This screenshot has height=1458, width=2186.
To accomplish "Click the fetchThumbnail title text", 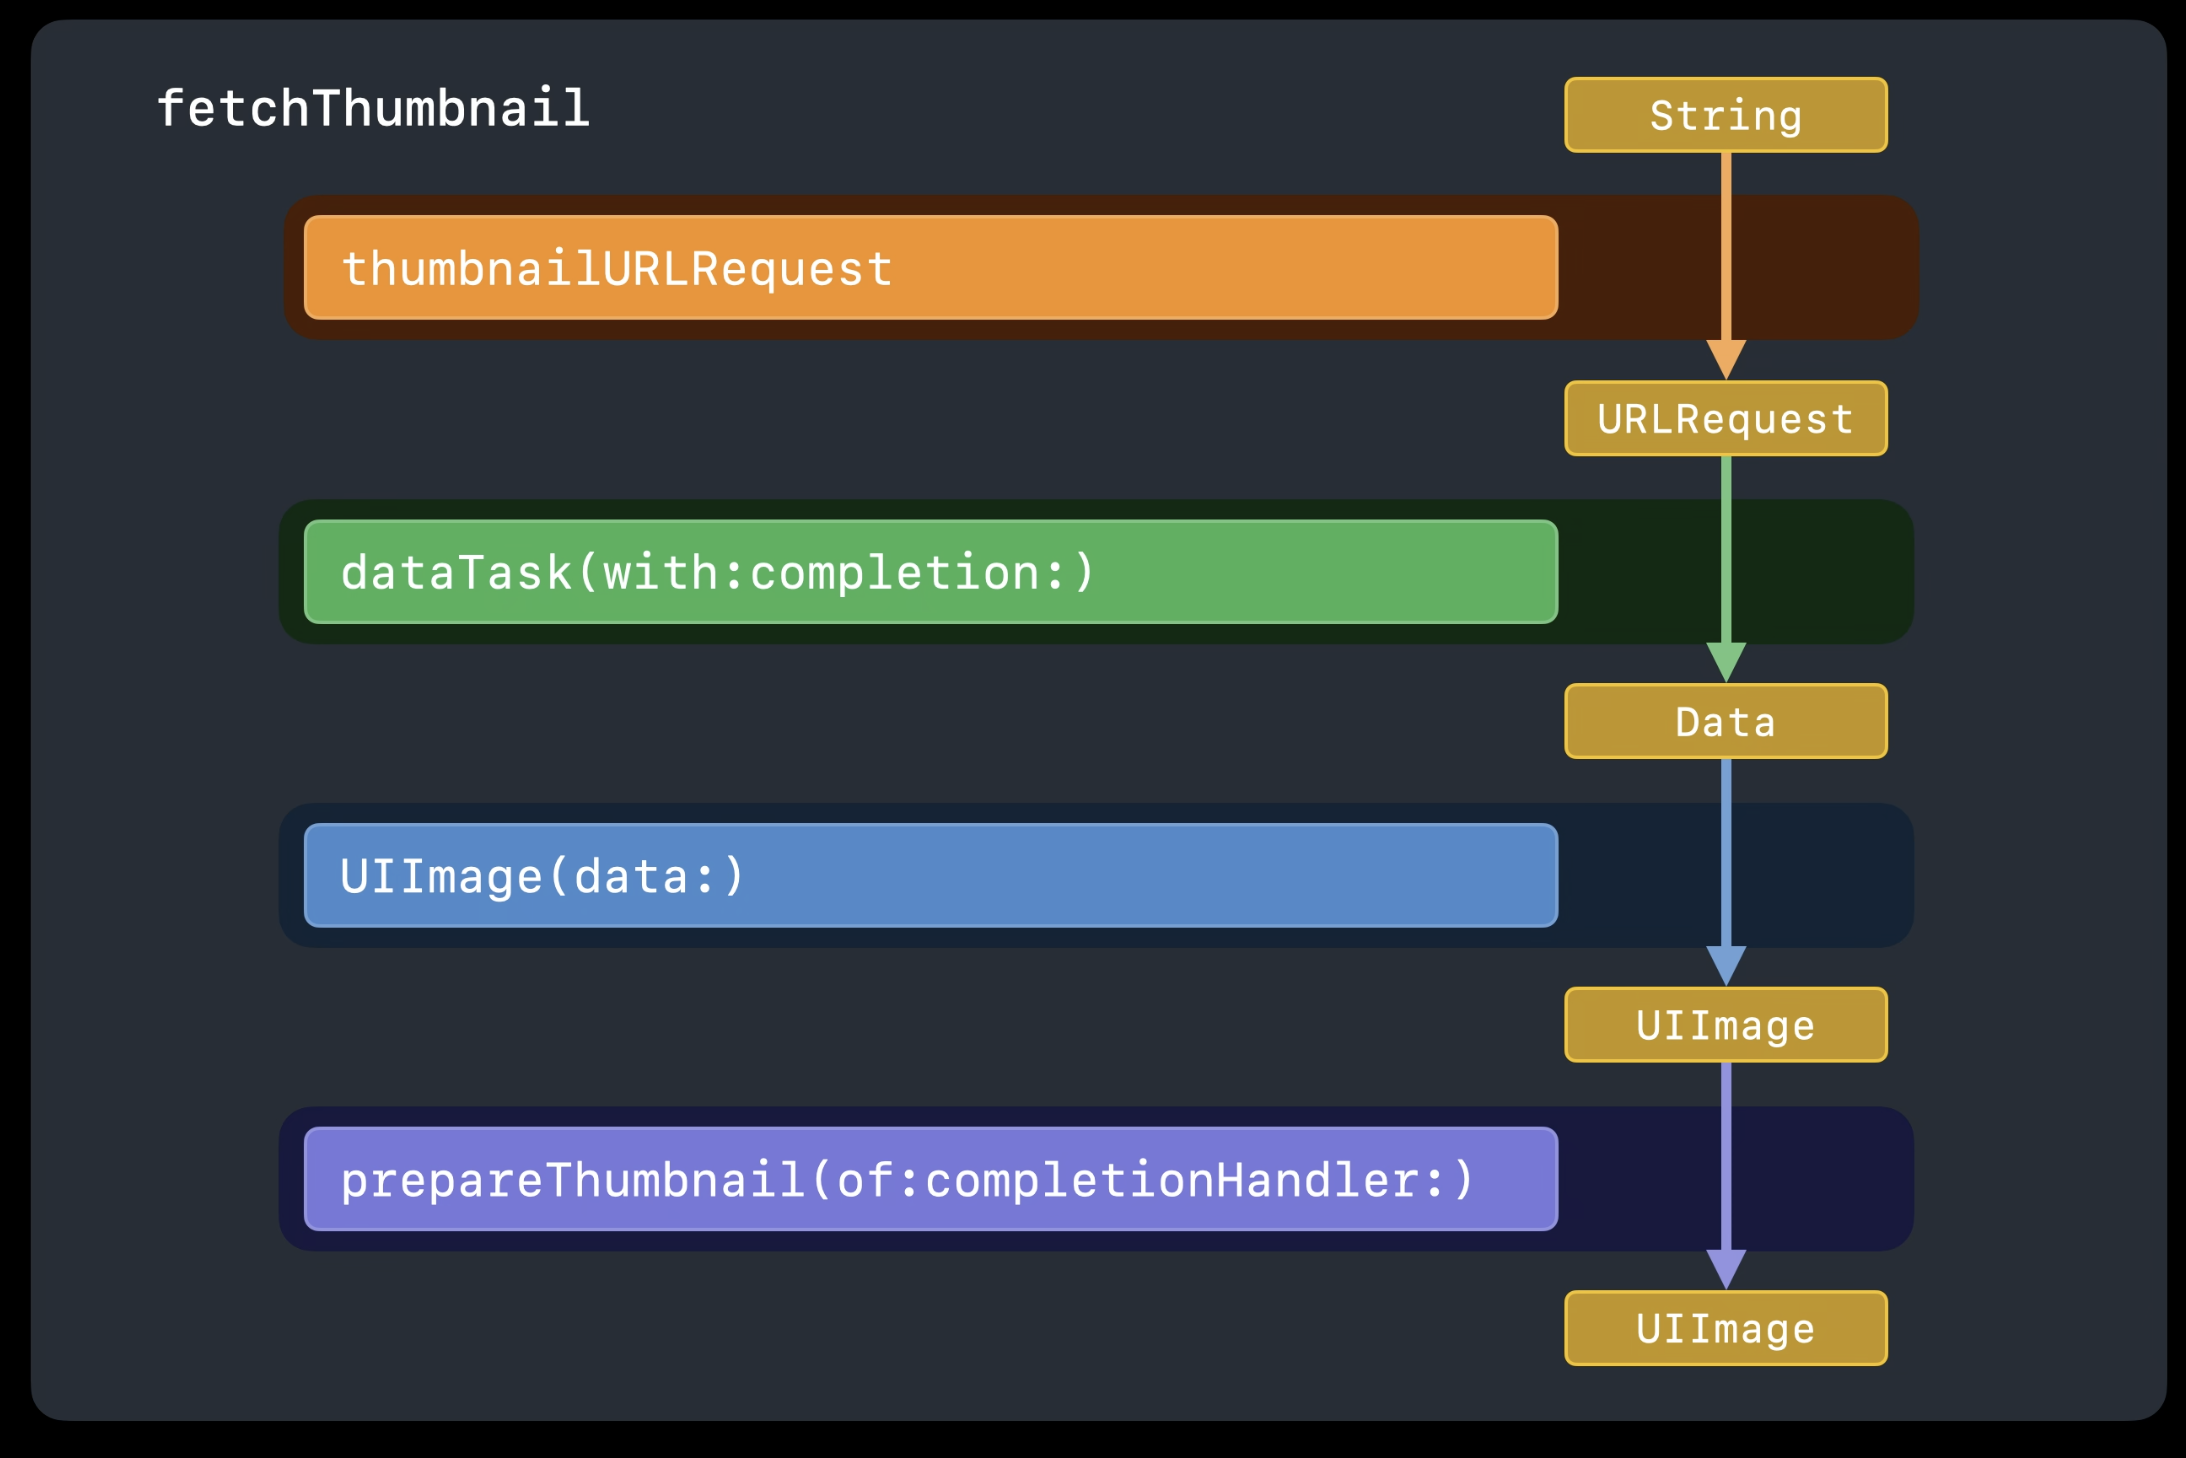I will pos(374,108).
